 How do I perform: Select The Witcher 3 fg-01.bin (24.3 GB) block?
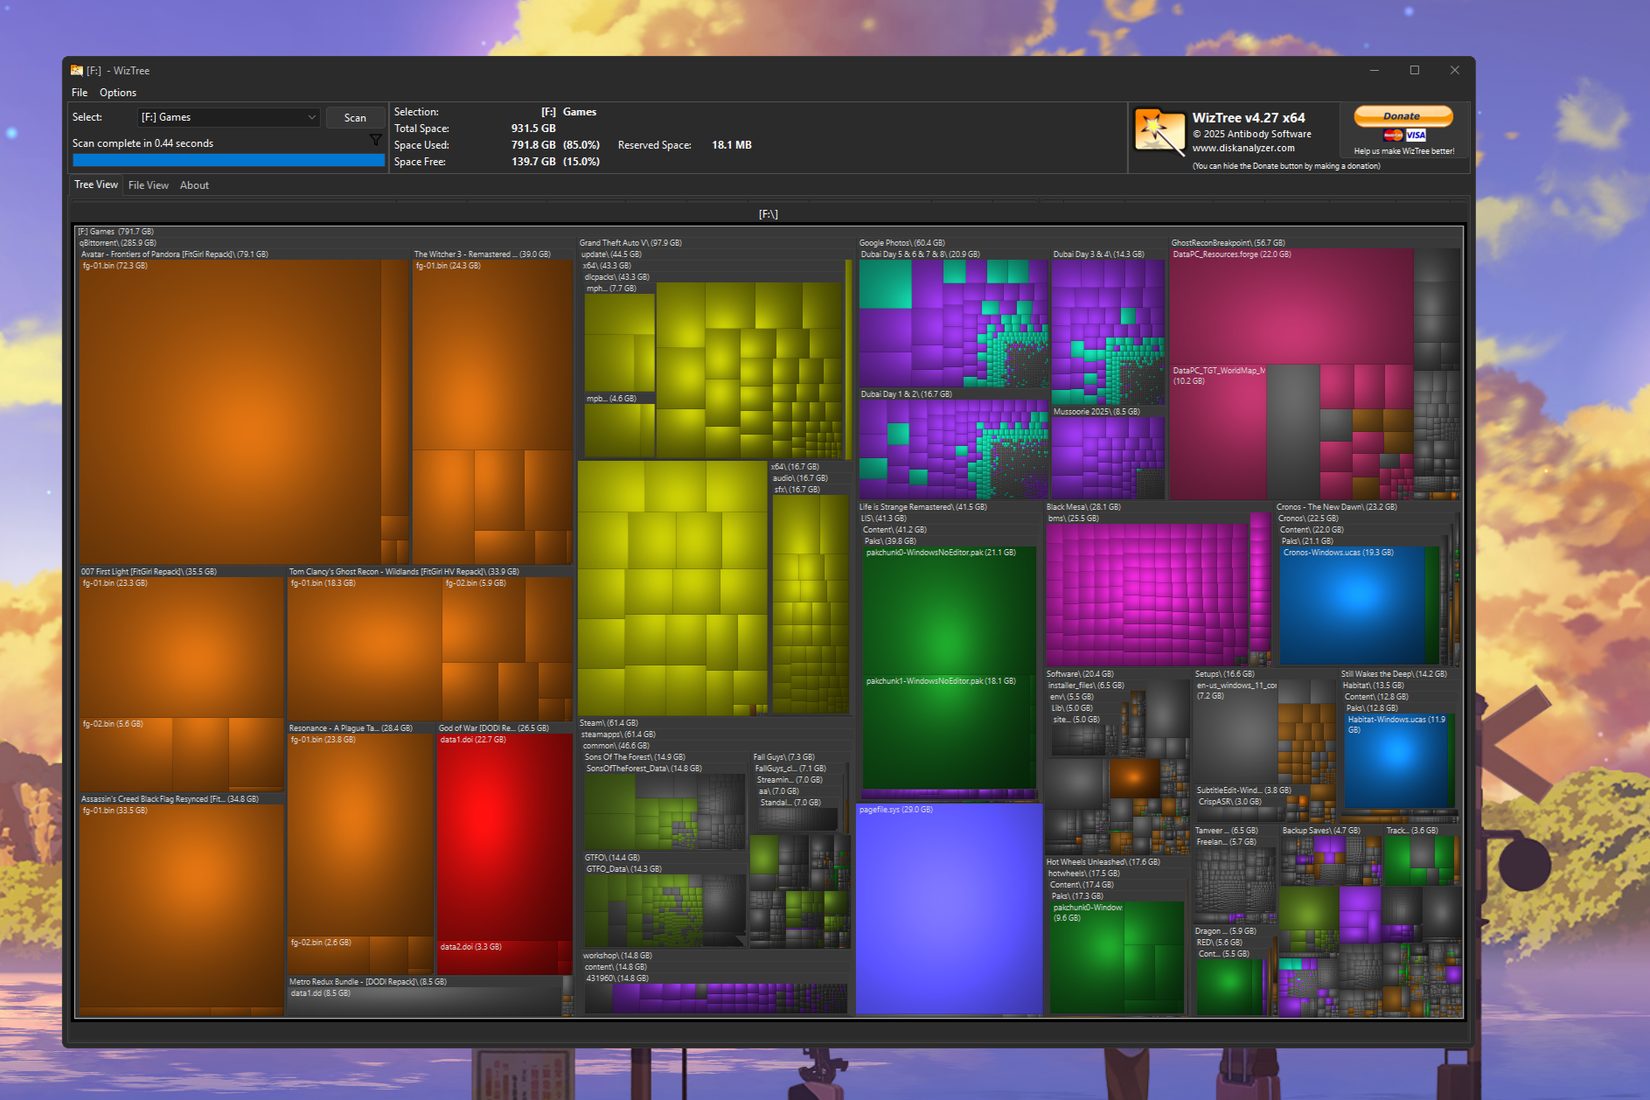pyautogui.click(x=492, y=355)
